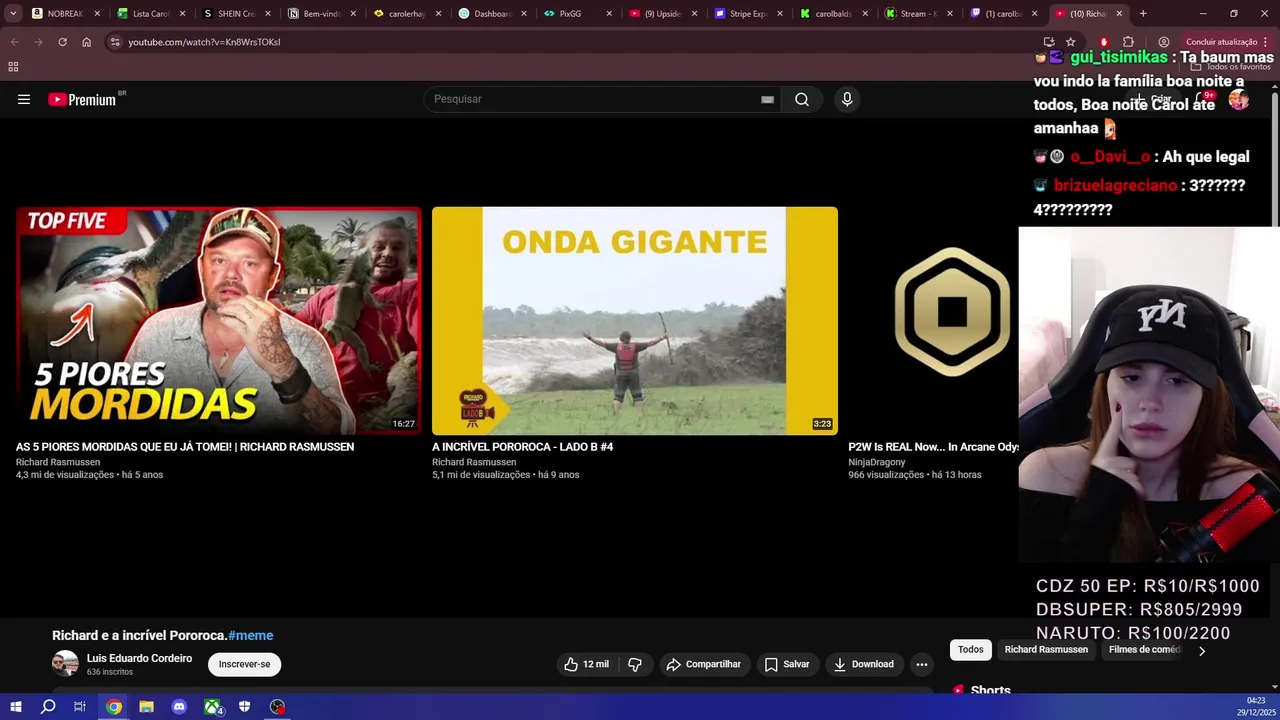Open more actions three-dot menu
Viewport: 1280px width, 720px height.
click(x=922, y=664)
